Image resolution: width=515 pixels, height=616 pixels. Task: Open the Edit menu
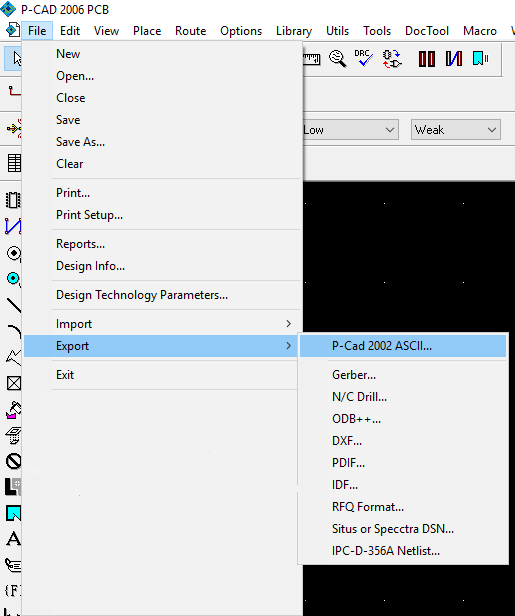[70, 31]
